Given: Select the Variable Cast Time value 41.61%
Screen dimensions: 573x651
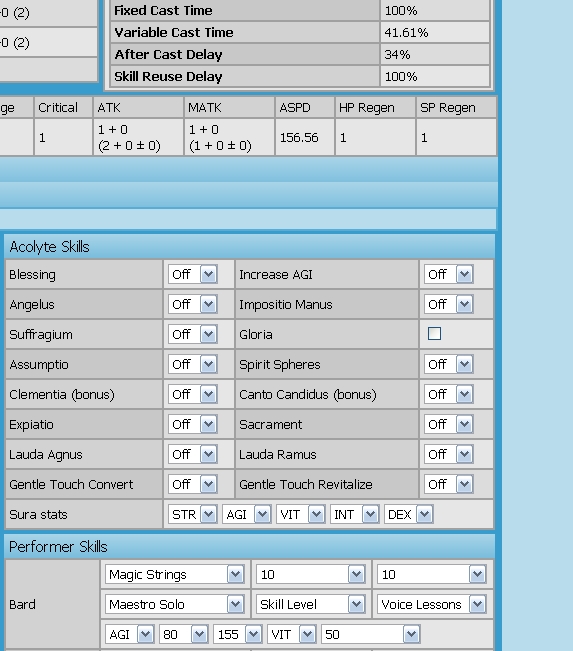Looking at the screenshot, I should pyautogui.click(x=406, y=32).
